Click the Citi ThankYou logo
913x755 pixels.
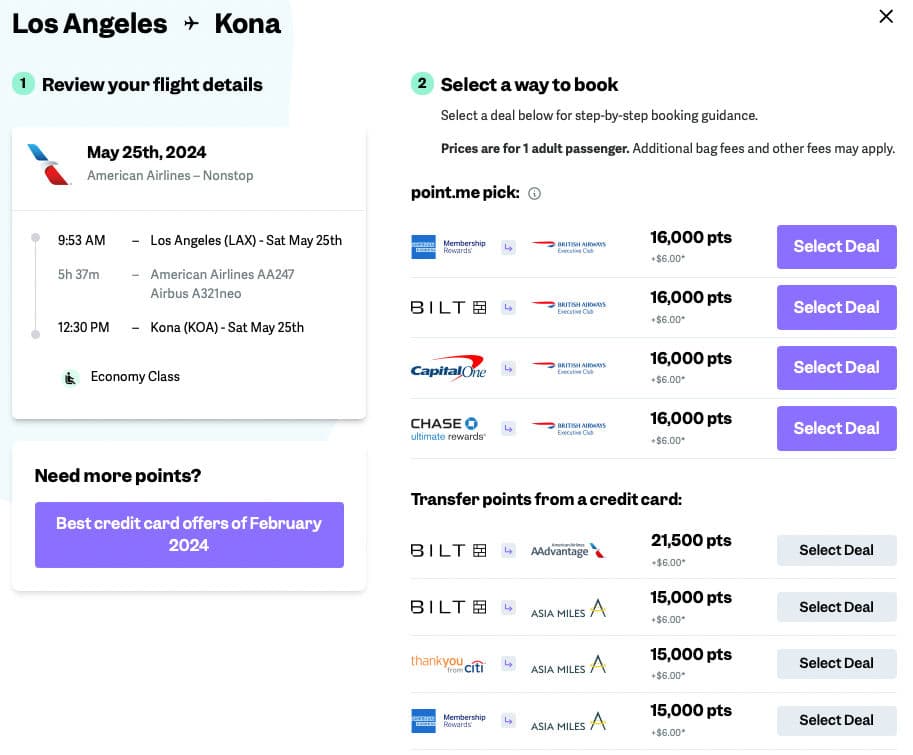[448, 663]
